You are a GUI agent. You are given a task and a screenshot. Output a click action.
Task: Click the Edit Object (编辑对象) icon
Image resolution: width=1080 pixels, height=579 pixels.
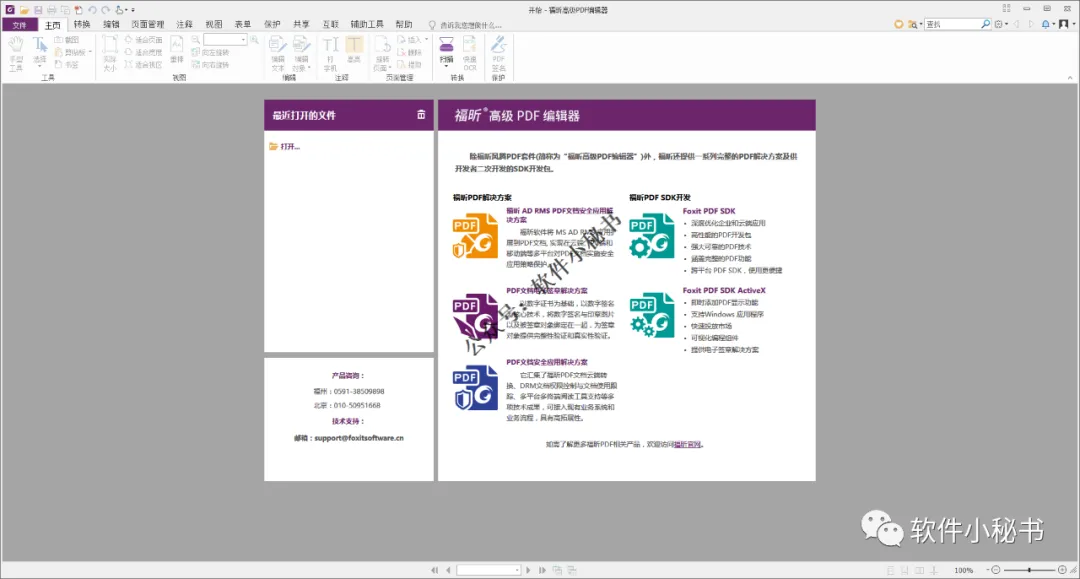tap(301, 54)
